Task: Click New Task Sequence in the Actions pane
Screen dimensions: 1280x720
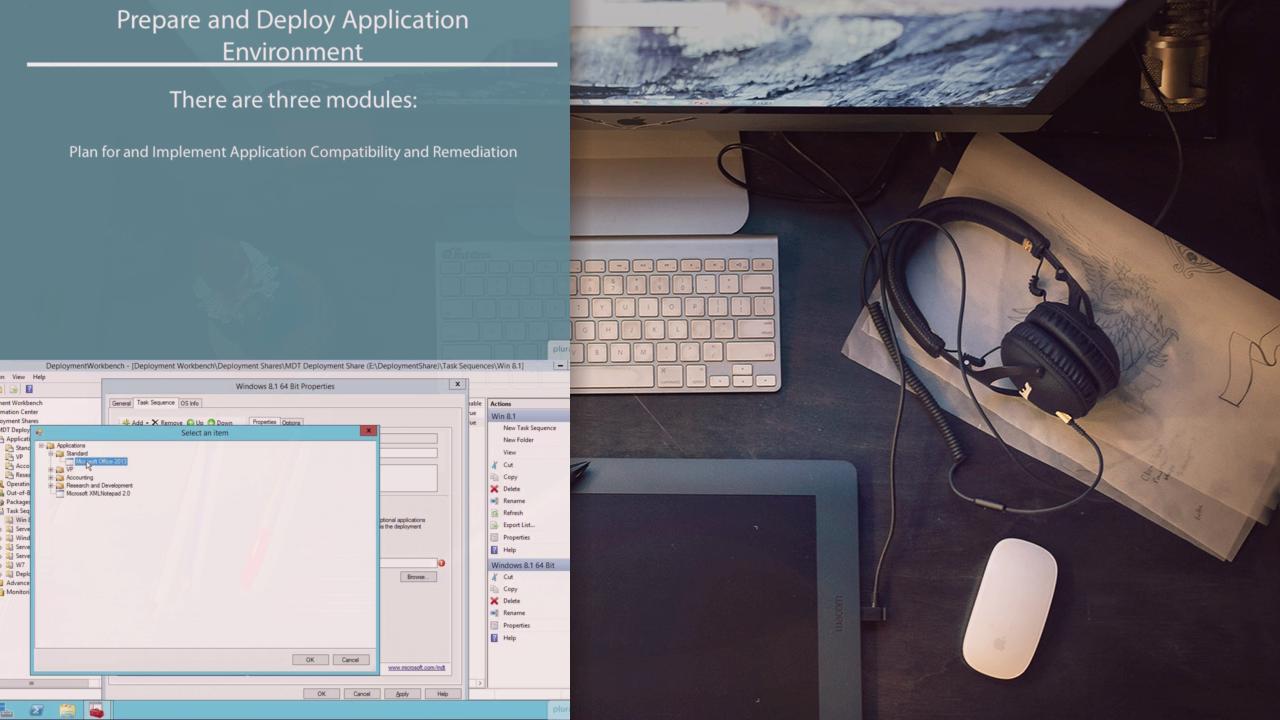Action: (x=529, y=428)
